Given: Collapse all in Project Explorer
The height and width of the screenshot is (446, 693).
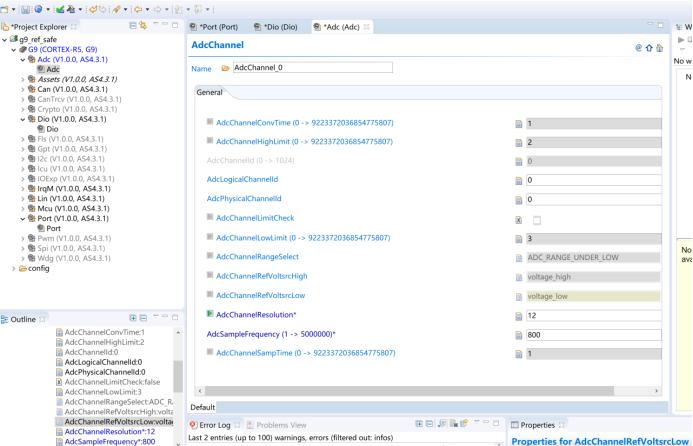Looking at the screenshot, I should [x=133, y=26].
